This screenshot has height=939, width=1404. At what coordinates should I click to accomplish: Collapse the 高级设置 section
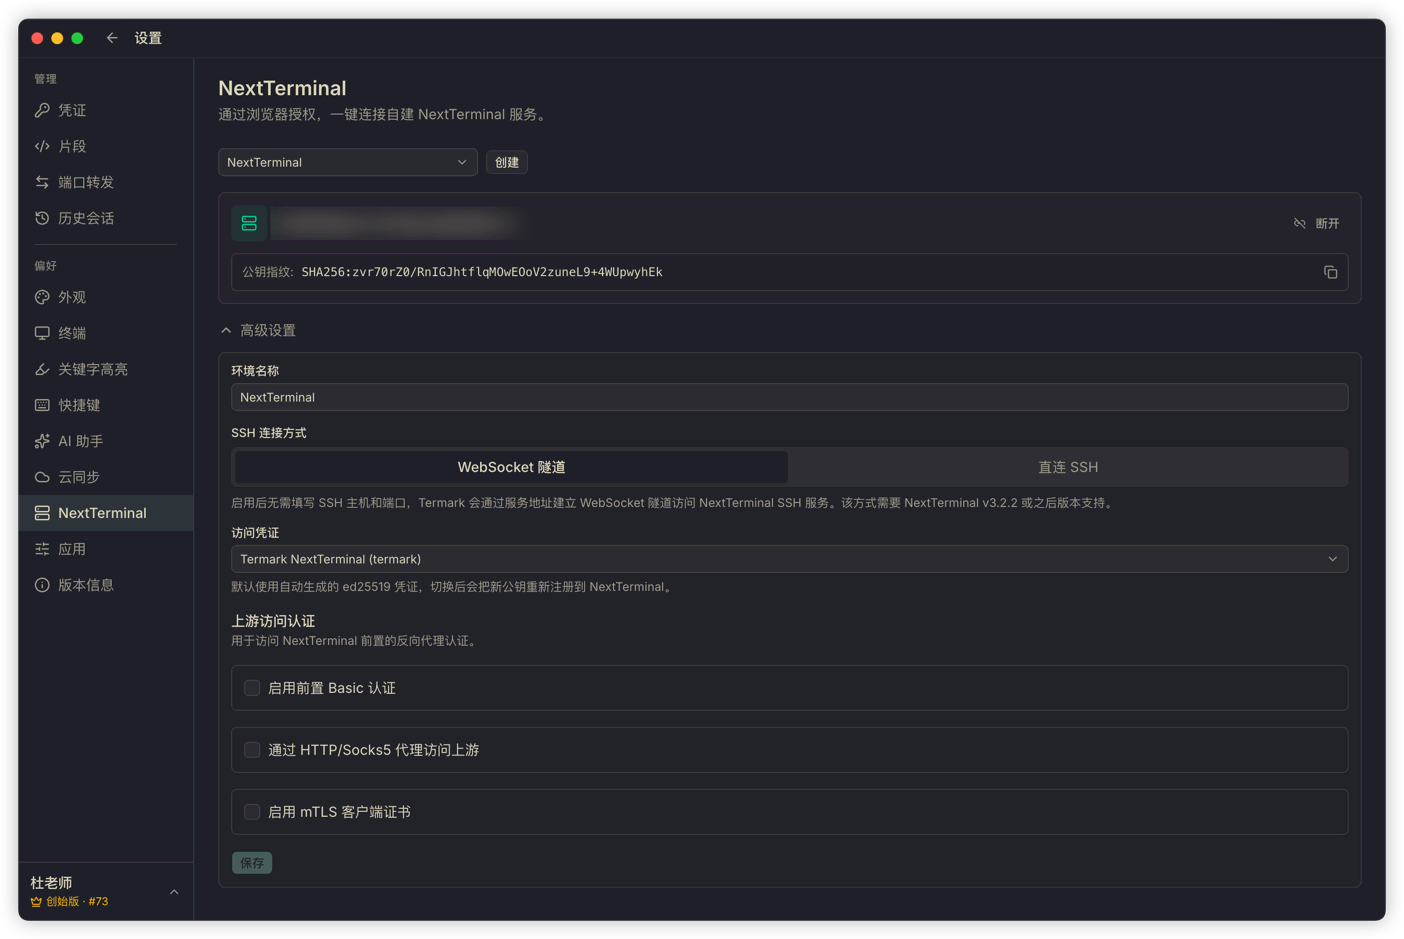258,330
